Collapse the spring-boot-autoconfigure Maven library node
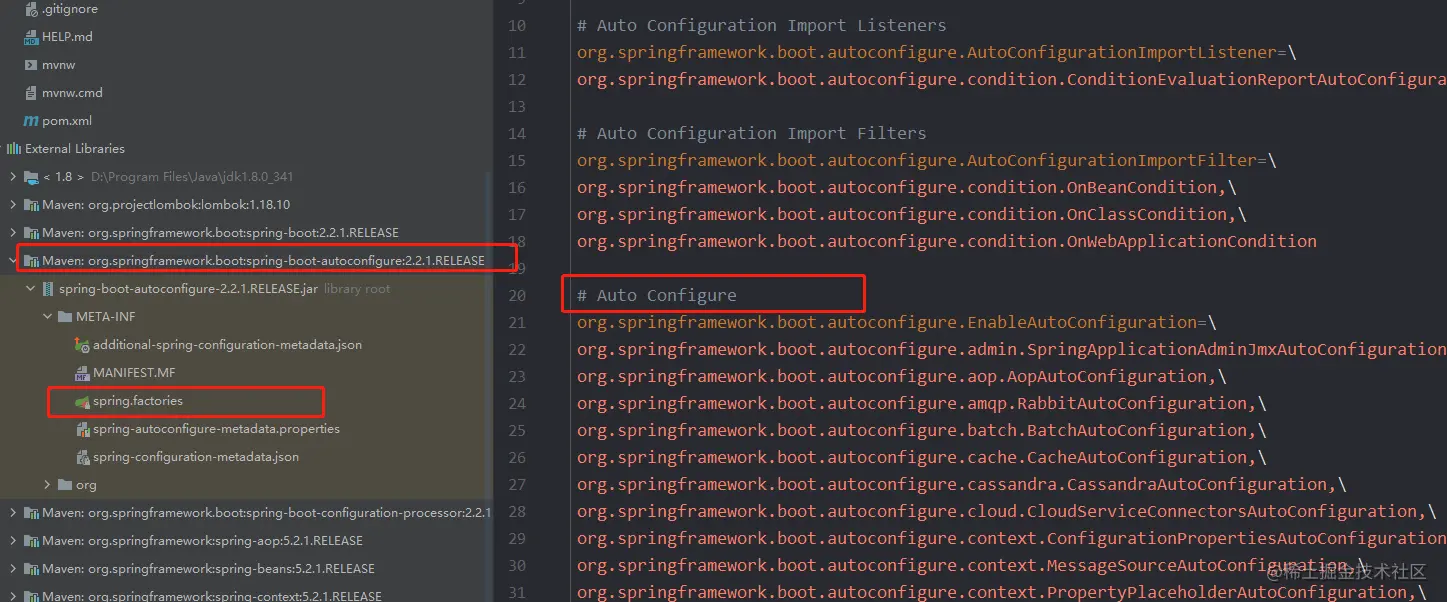Viewport: 1447px width, 602px height. pos(12,261)
